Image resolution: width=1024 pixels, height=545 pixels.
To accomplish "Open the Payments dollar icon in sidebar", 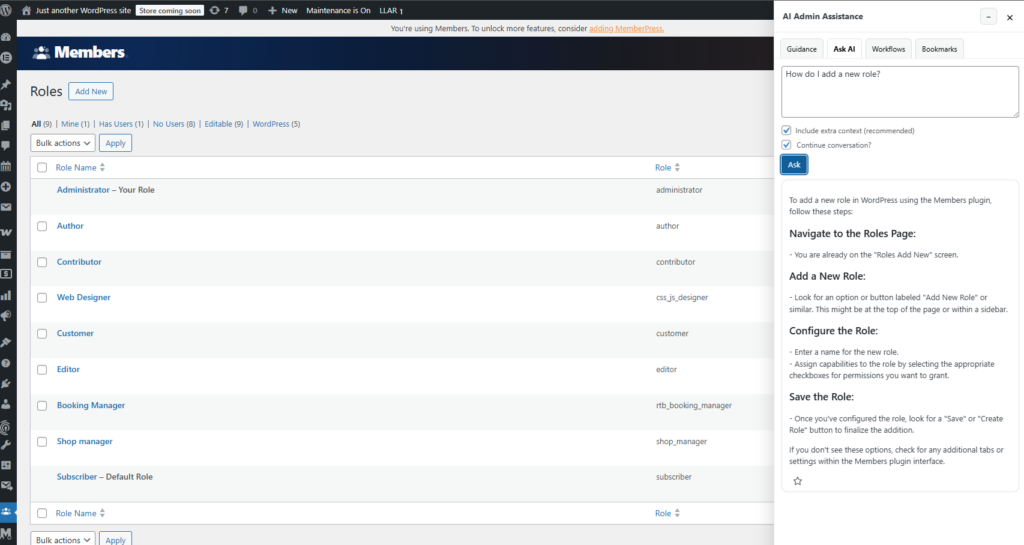I will click(6, 274).
